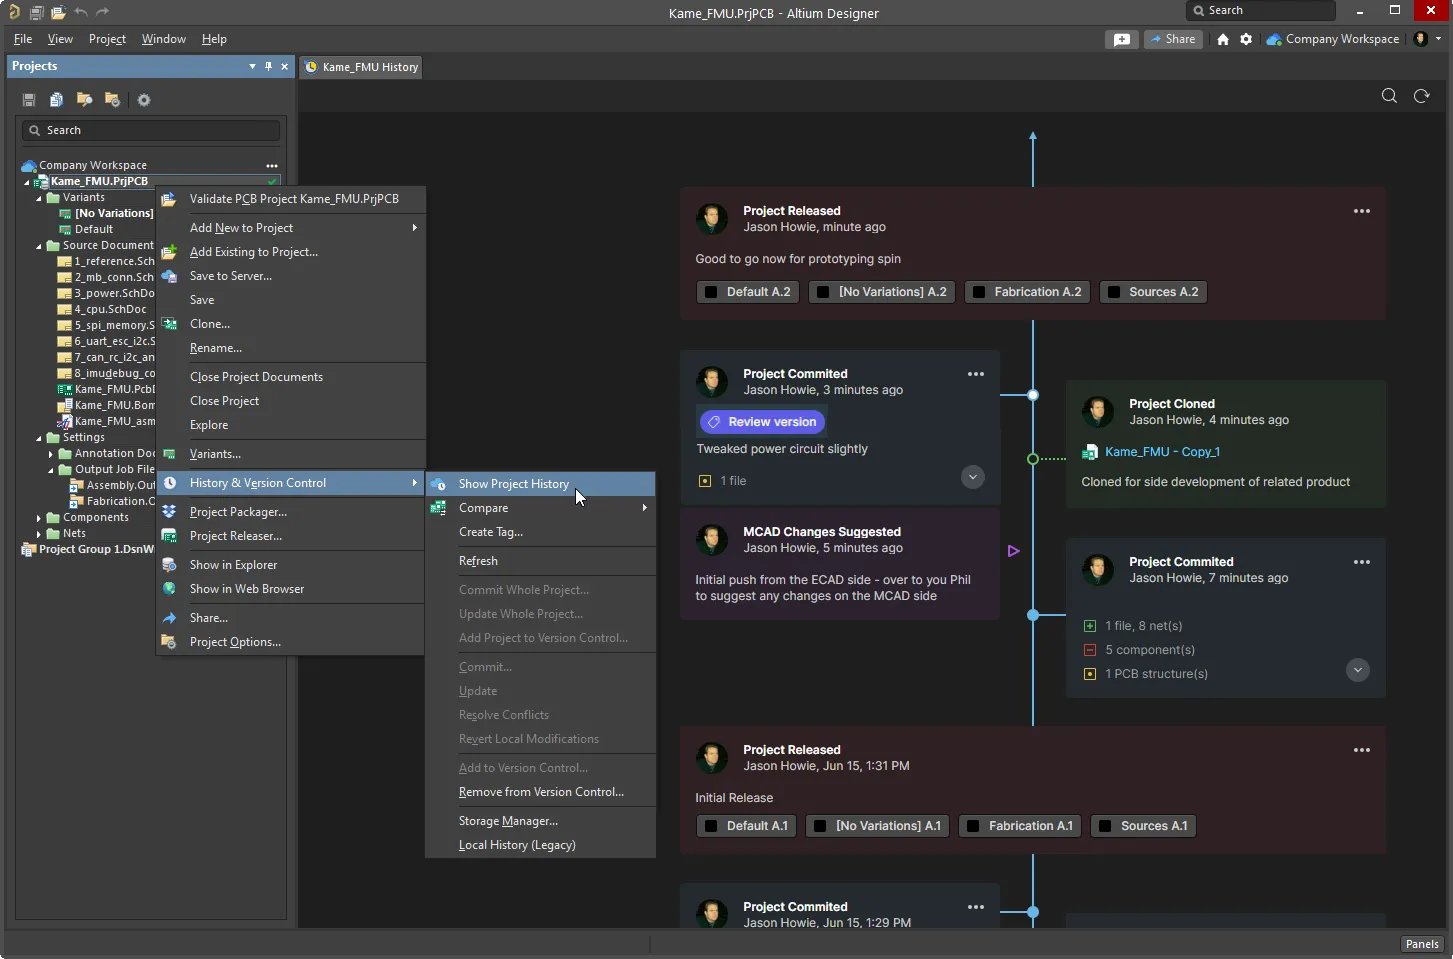Expand the Nets folder in tree
The width and height of the screenshot is (1453, 959).
(x=39, y=534)
